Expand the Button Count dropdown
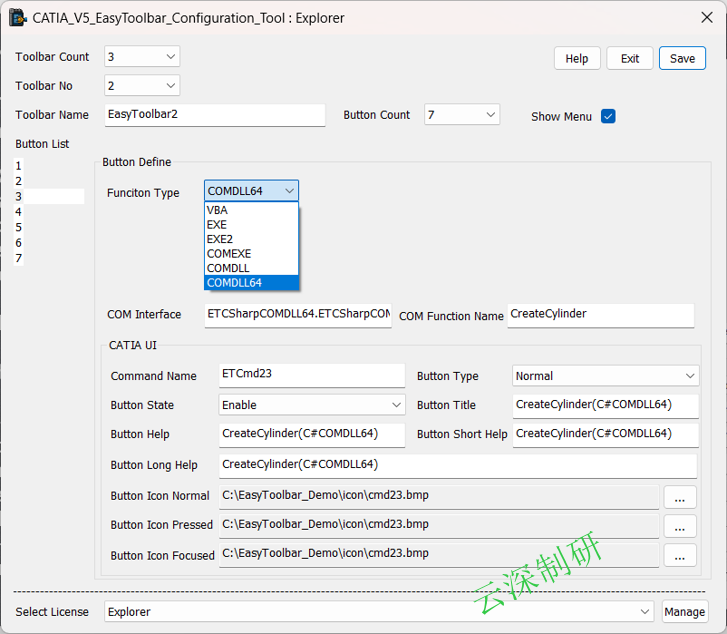The width and height of the screenshot is (727, 634). coord(462,115)
